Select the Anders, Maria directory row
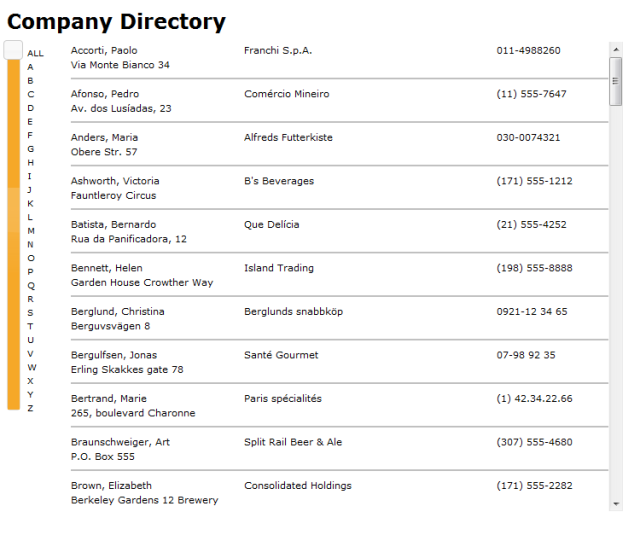Image resolution: width=640 pixels, height=541 pixels. pyautogui.click(x=339, y=145)
